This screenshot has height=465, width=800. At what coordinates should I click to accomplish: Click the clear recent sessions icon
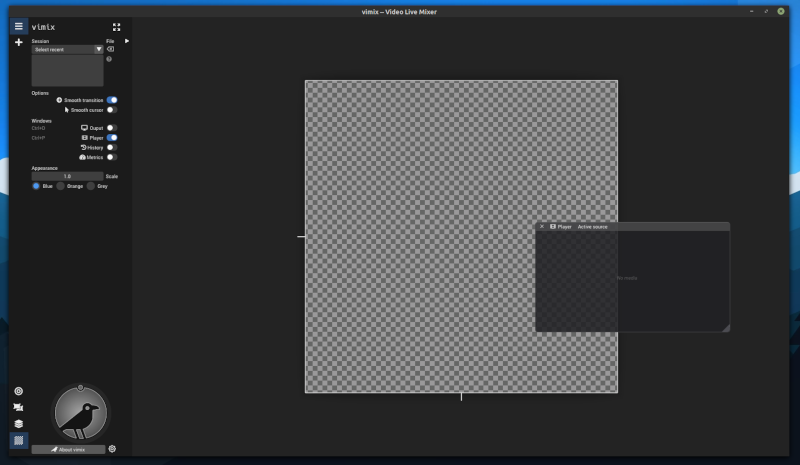[x=110, y=50]
